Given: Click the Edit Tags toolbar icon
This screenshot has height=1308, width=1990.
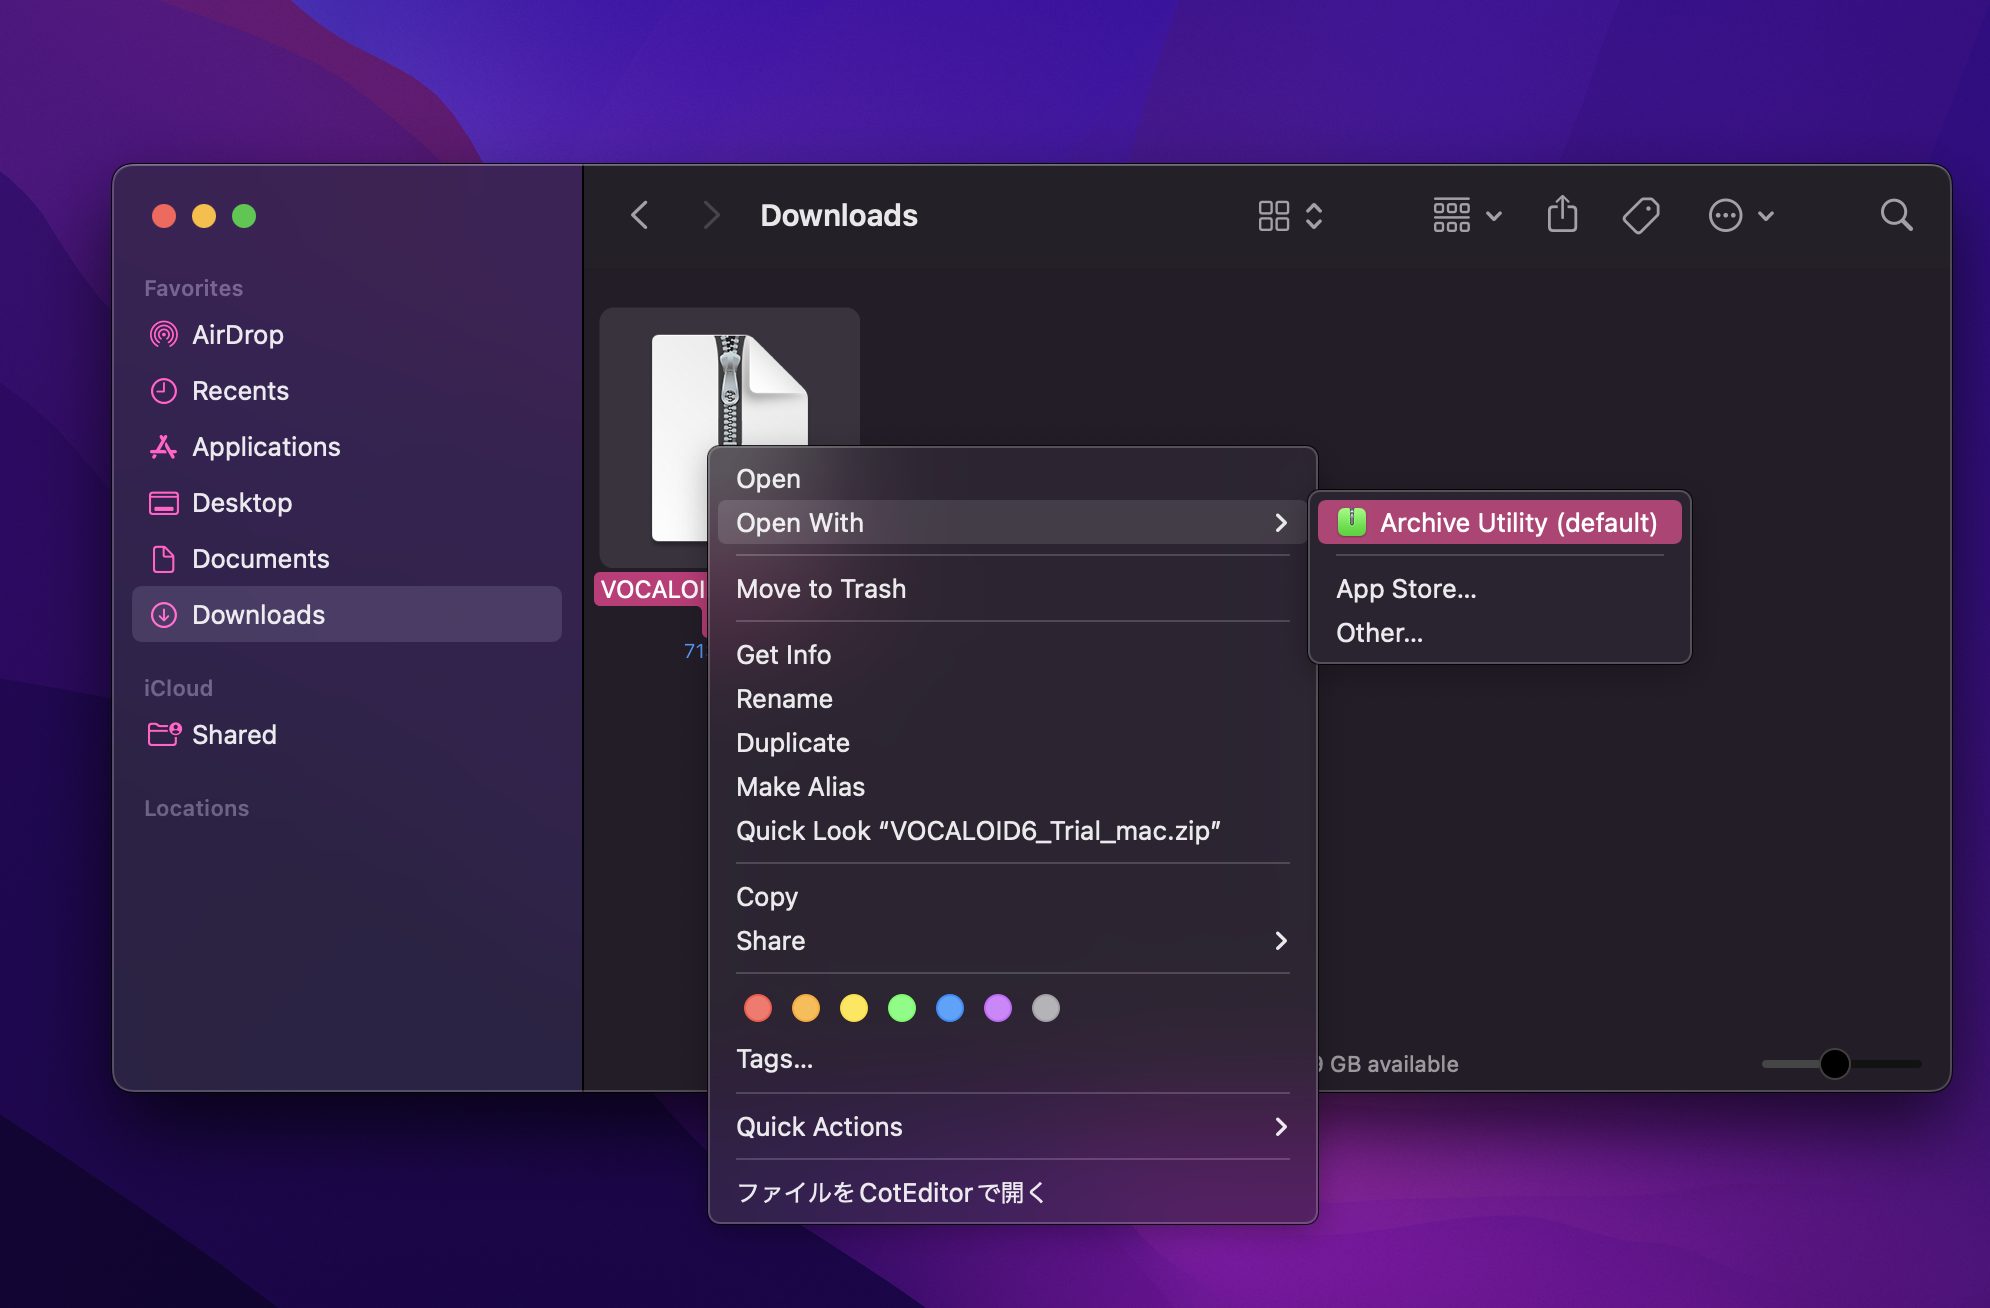Looking at the screenshot, I should [x=1640, y=215].
